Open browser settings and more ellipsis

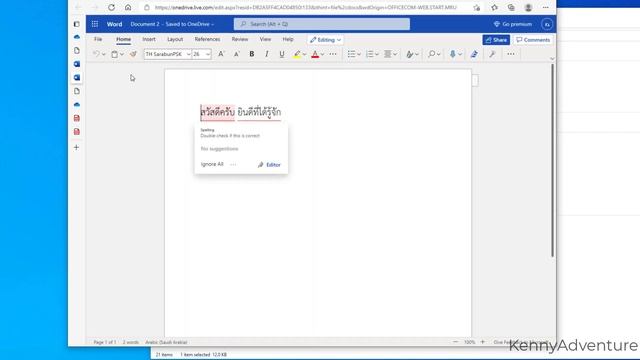(546, 7)
